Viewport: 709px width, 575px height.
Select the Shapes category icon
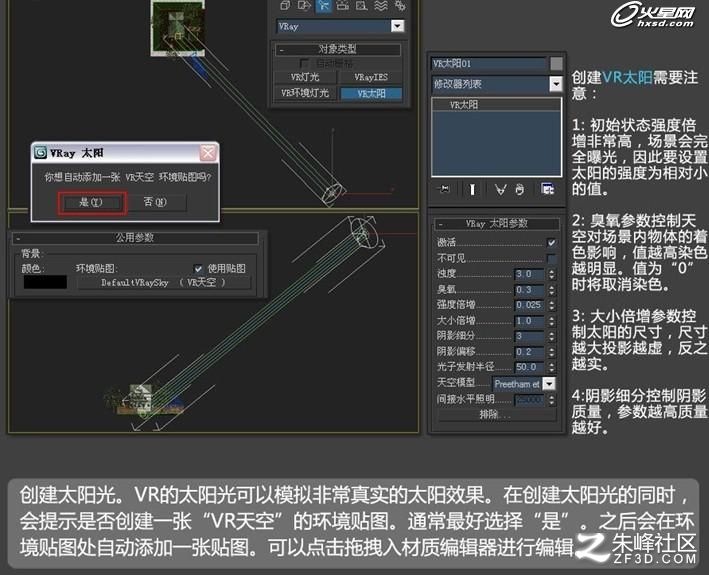(304, 5)
